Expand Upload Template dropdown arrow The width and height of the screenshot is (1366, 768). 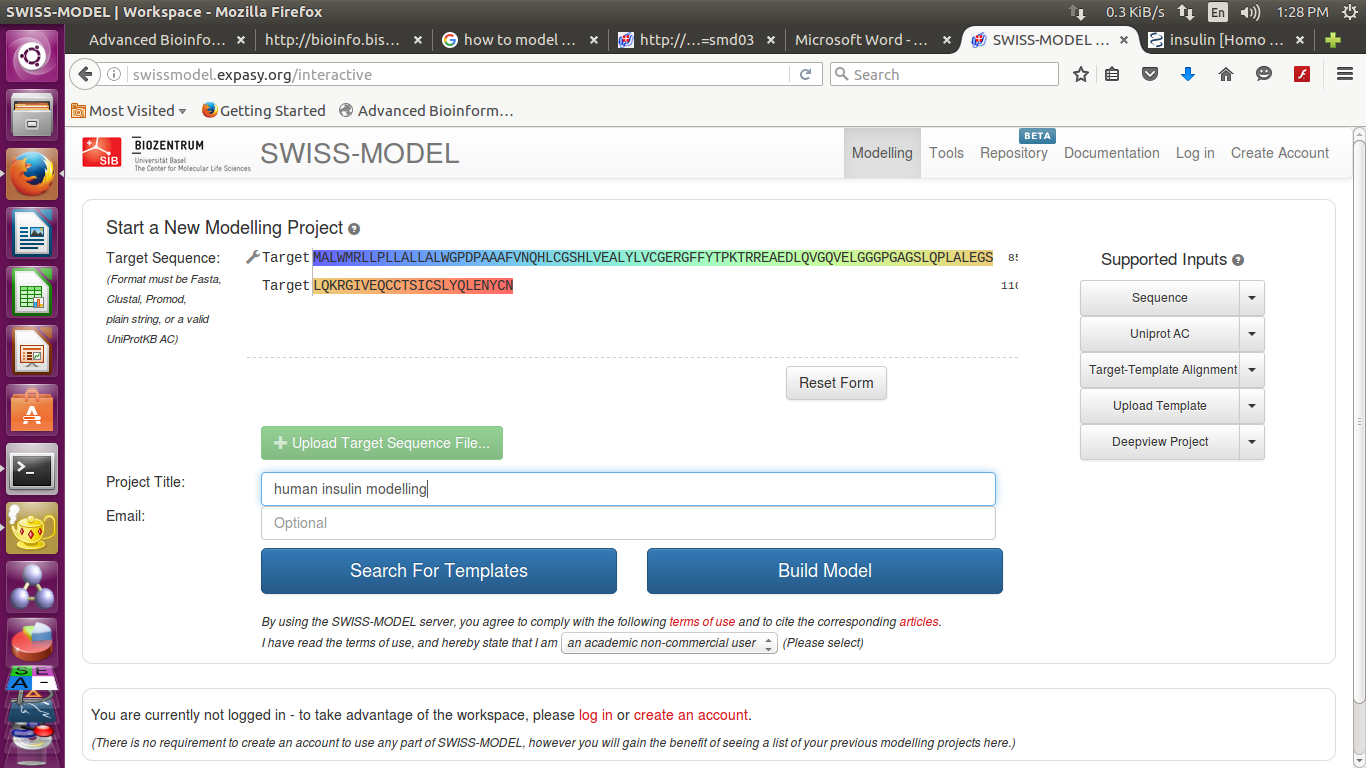pos(1252,406)
